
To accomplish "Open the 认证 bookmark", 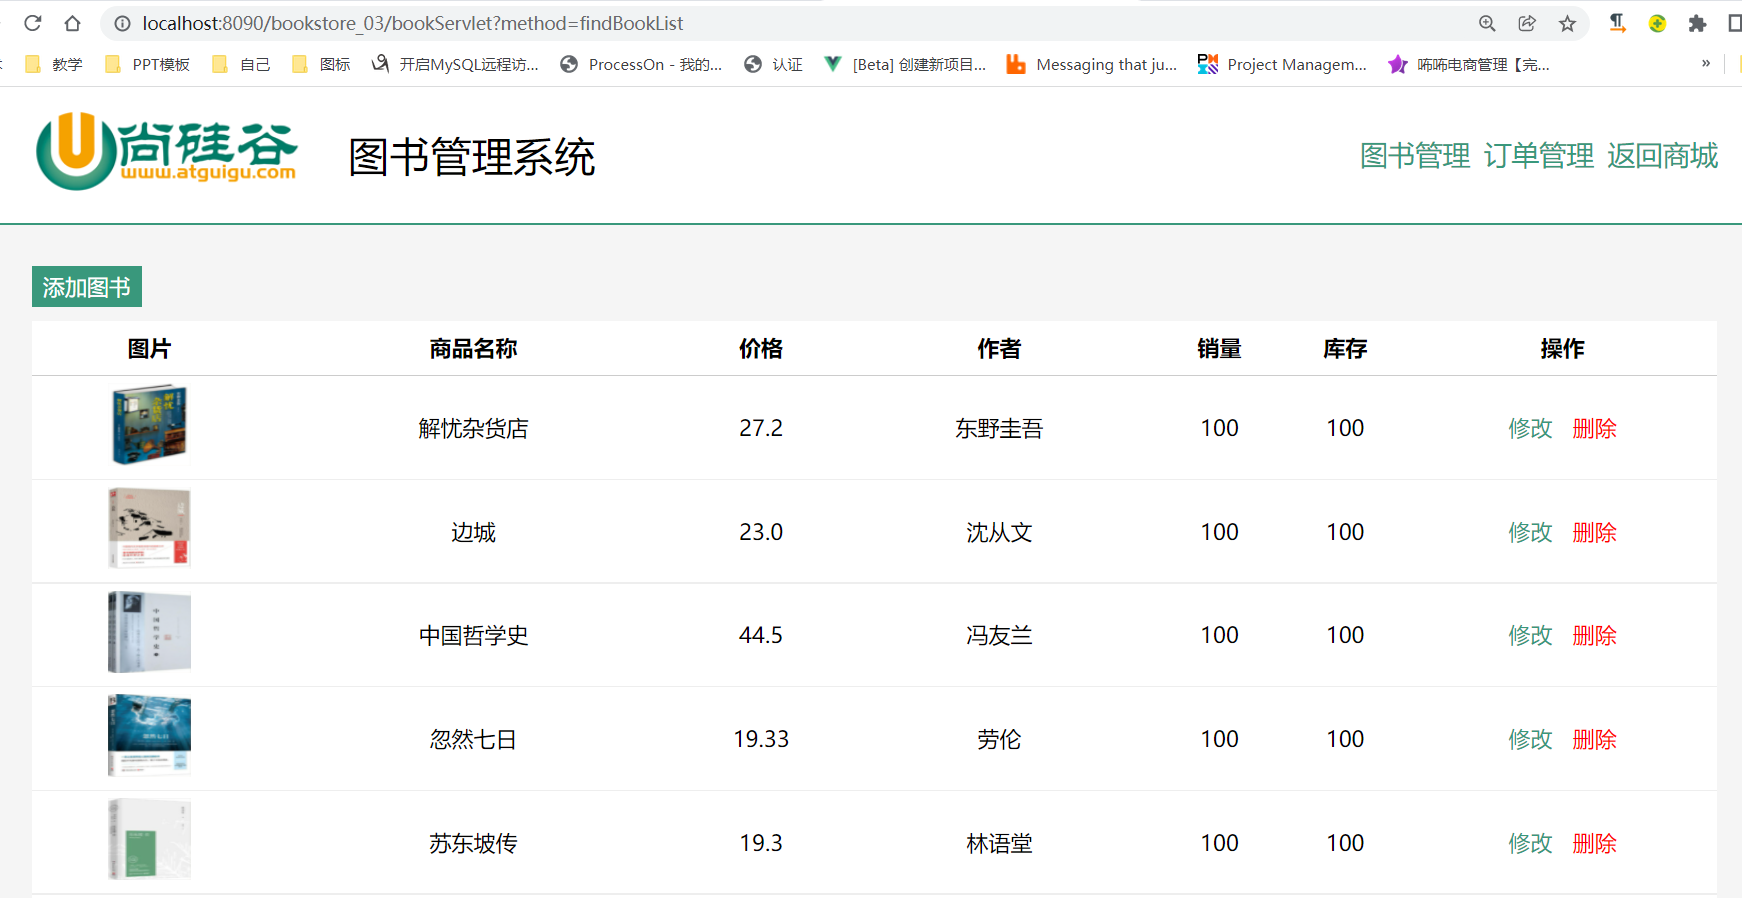I will (x=774, y=64).
